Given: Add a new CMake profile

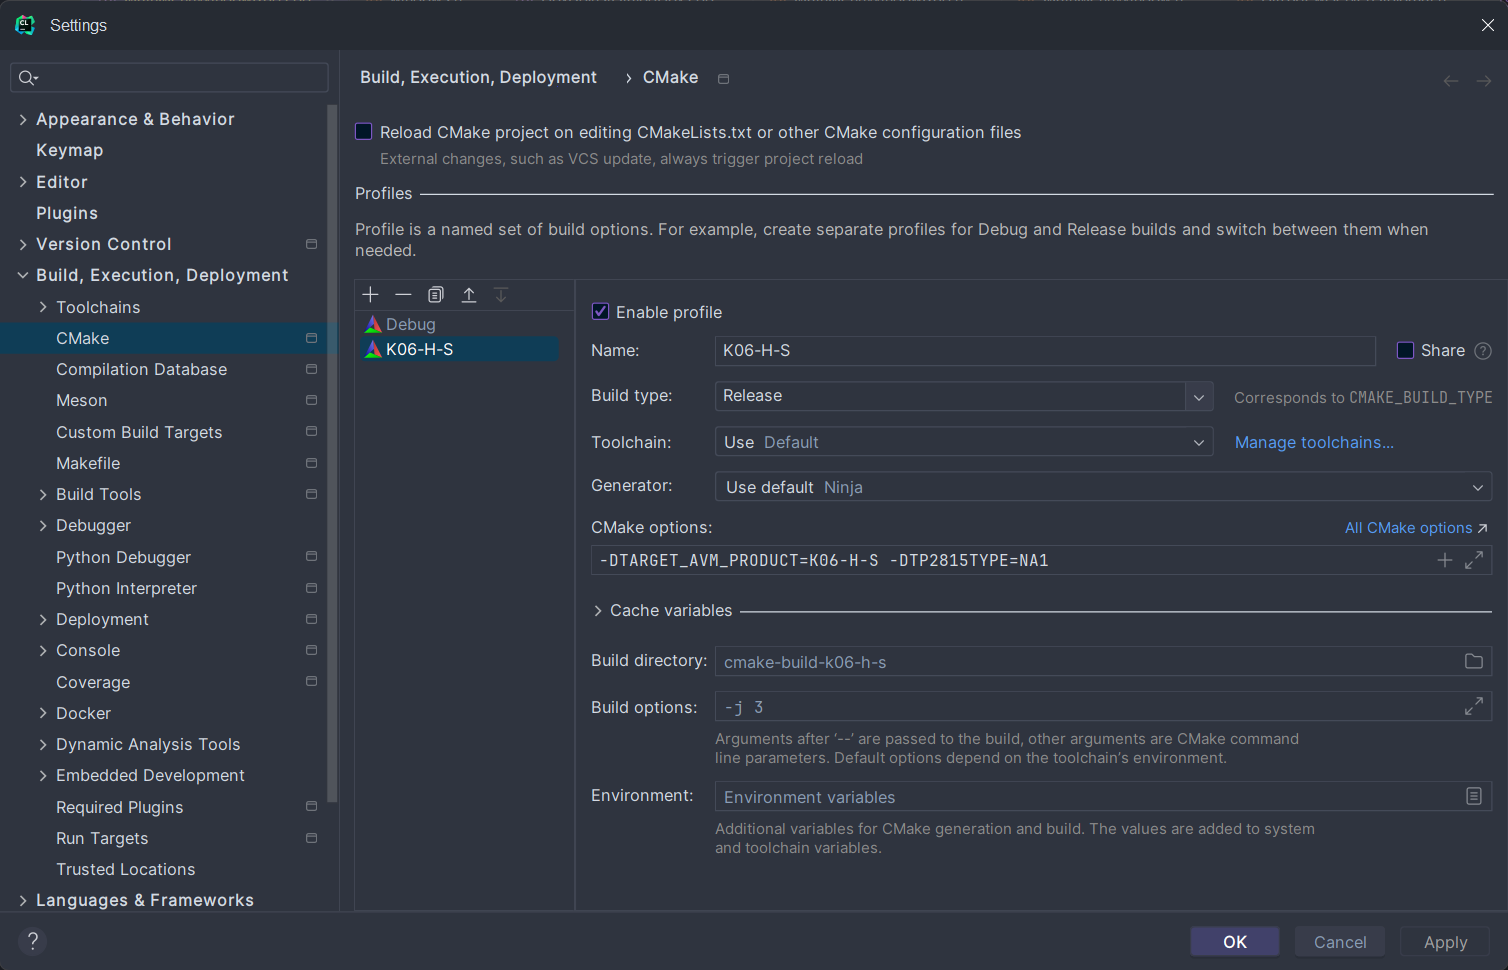Looking at the screenshot, I should coord(370,294).
